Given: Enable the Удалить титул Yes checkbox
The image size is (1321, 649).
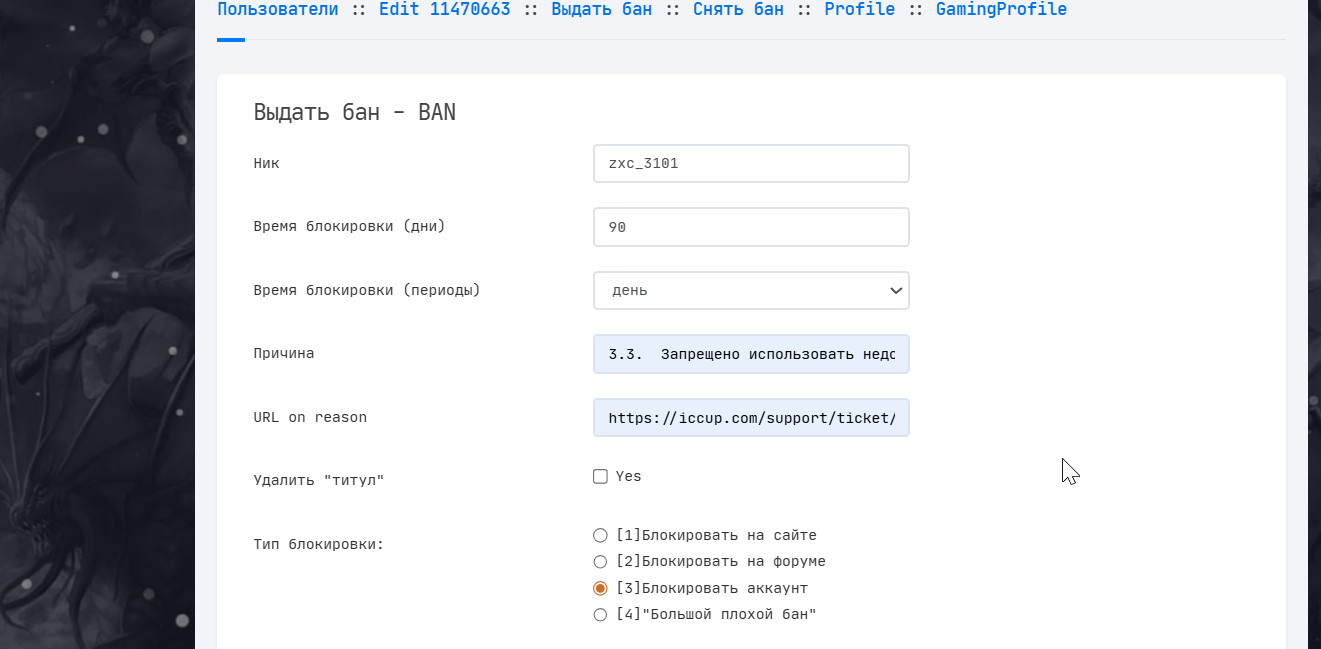Looking at the screenshot, I should click(600, 477).
